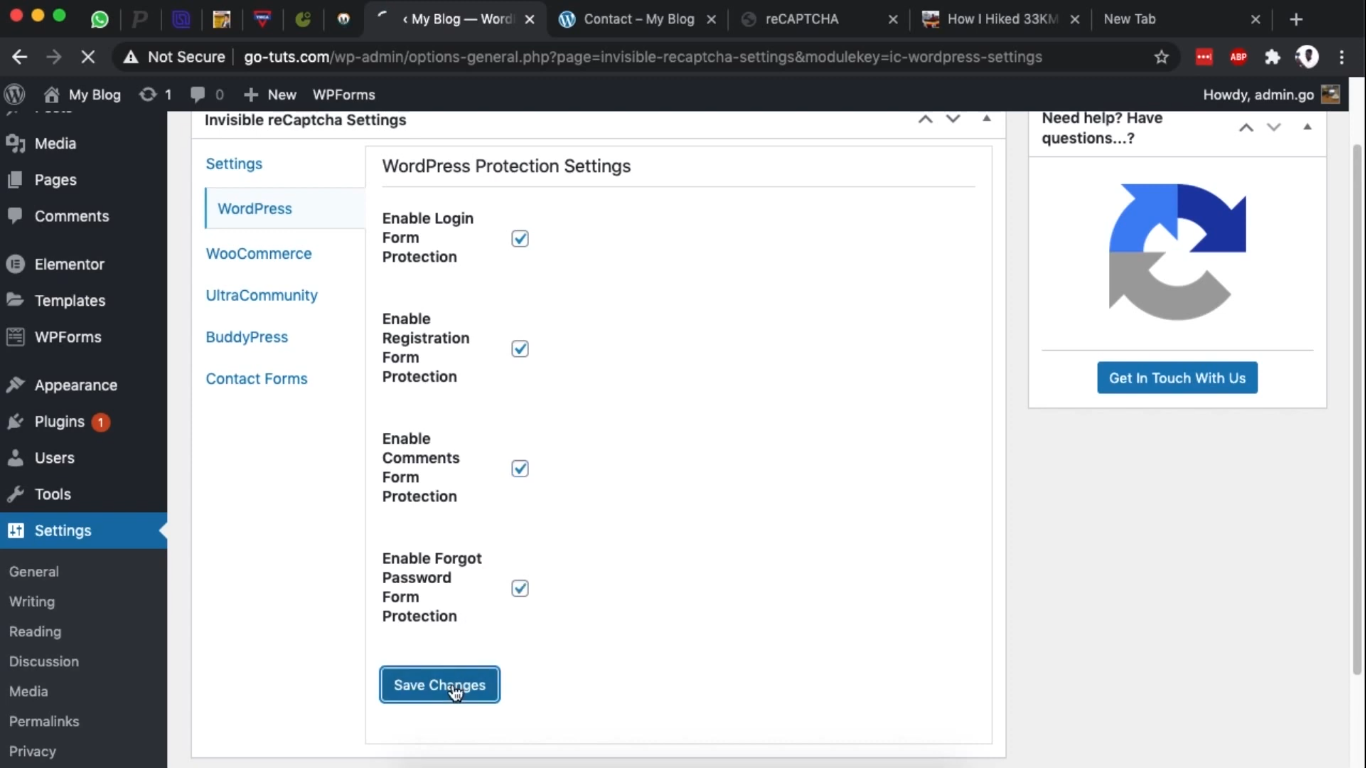Open the UltraCommunity settings tab
The height and width of the screenshot is (768, 1366).
tap(262, 295)
